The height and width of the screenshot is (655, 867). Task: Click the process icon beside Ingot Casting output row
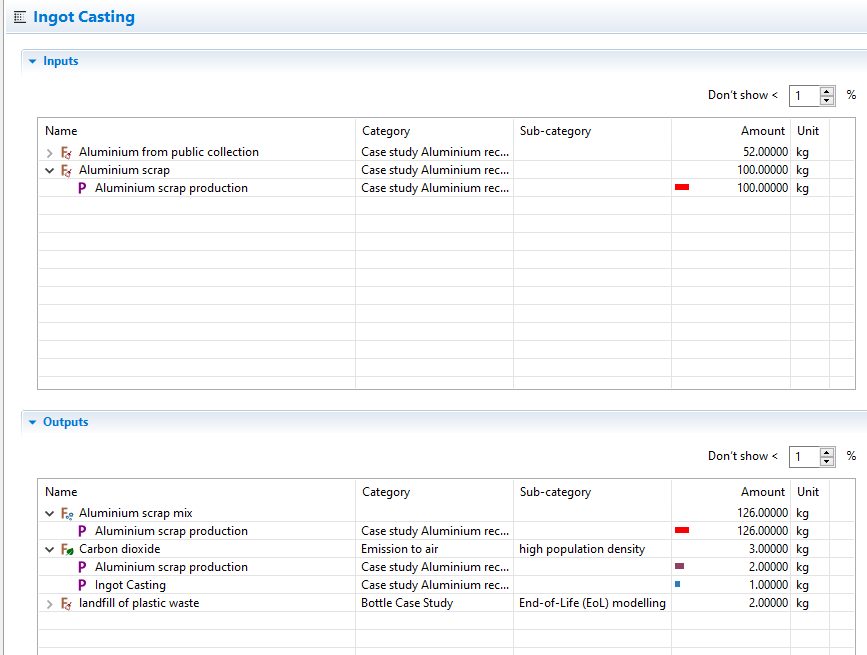(82, 586)
